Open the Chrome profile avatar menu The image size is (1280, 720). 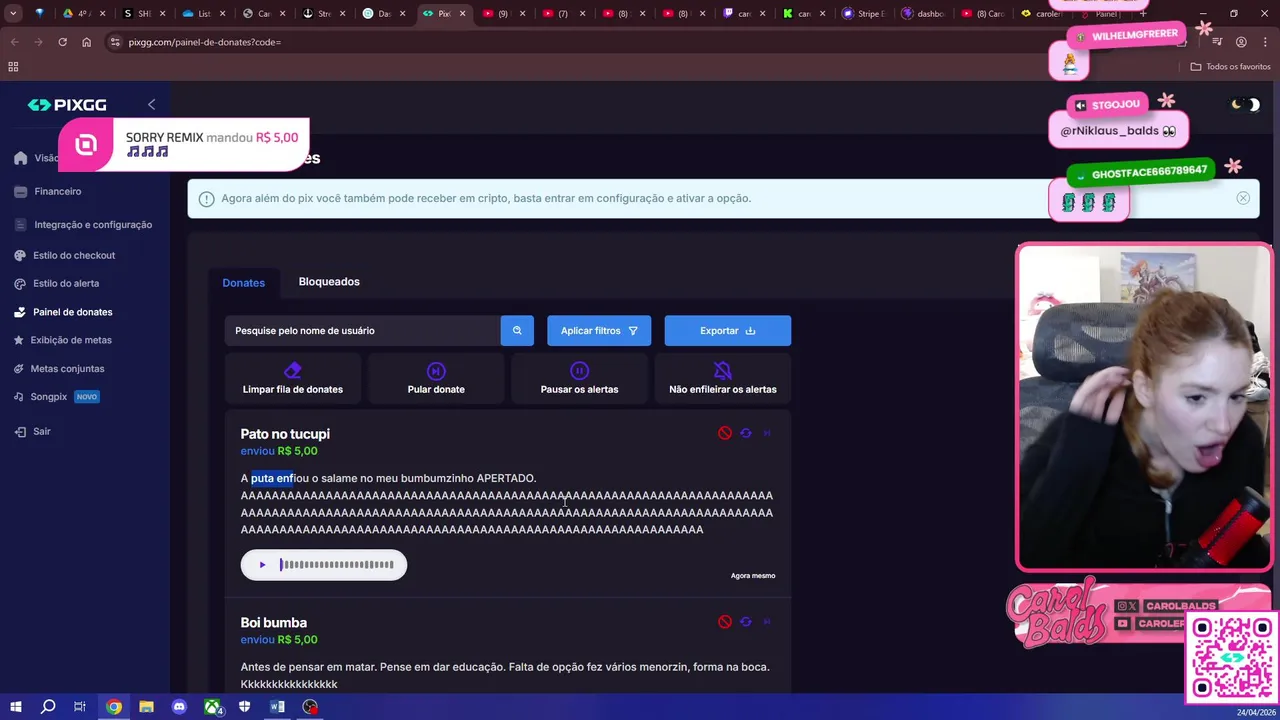tap(1241, 42)
